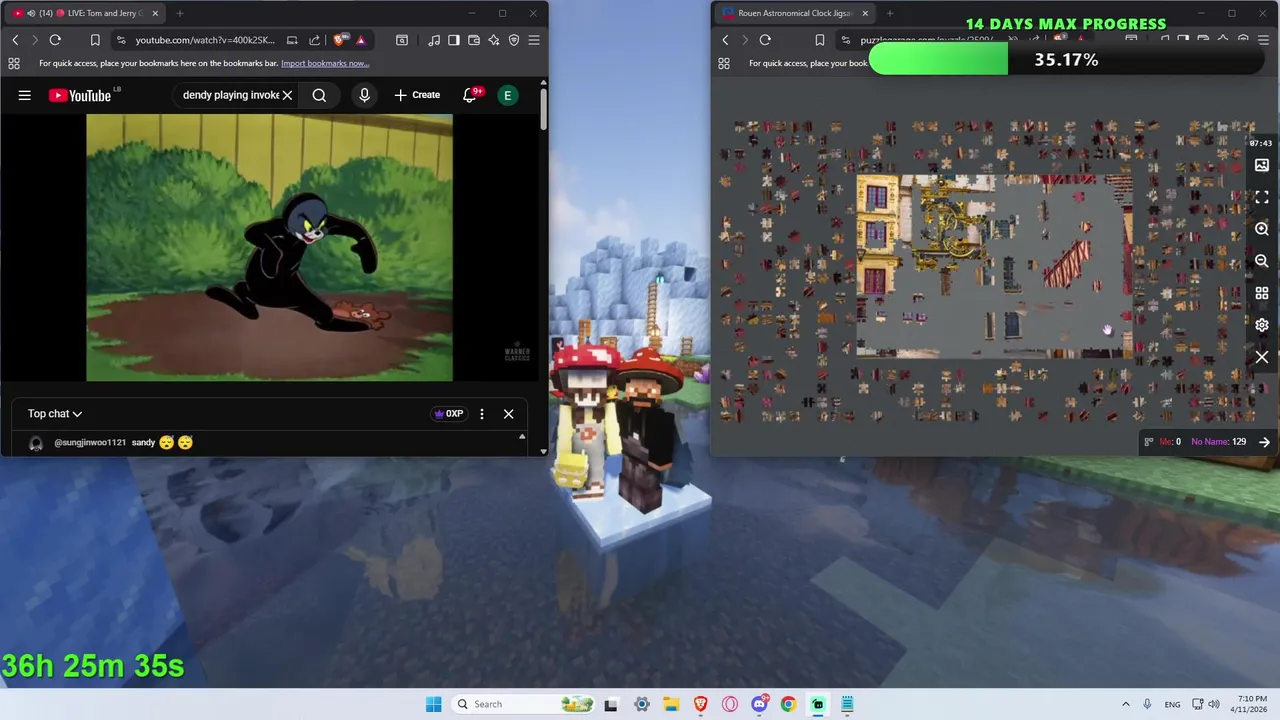Start YouTube voice search with microphone
The width and height of the screenshot is (1280, 720).
click(x=364, y=95)
